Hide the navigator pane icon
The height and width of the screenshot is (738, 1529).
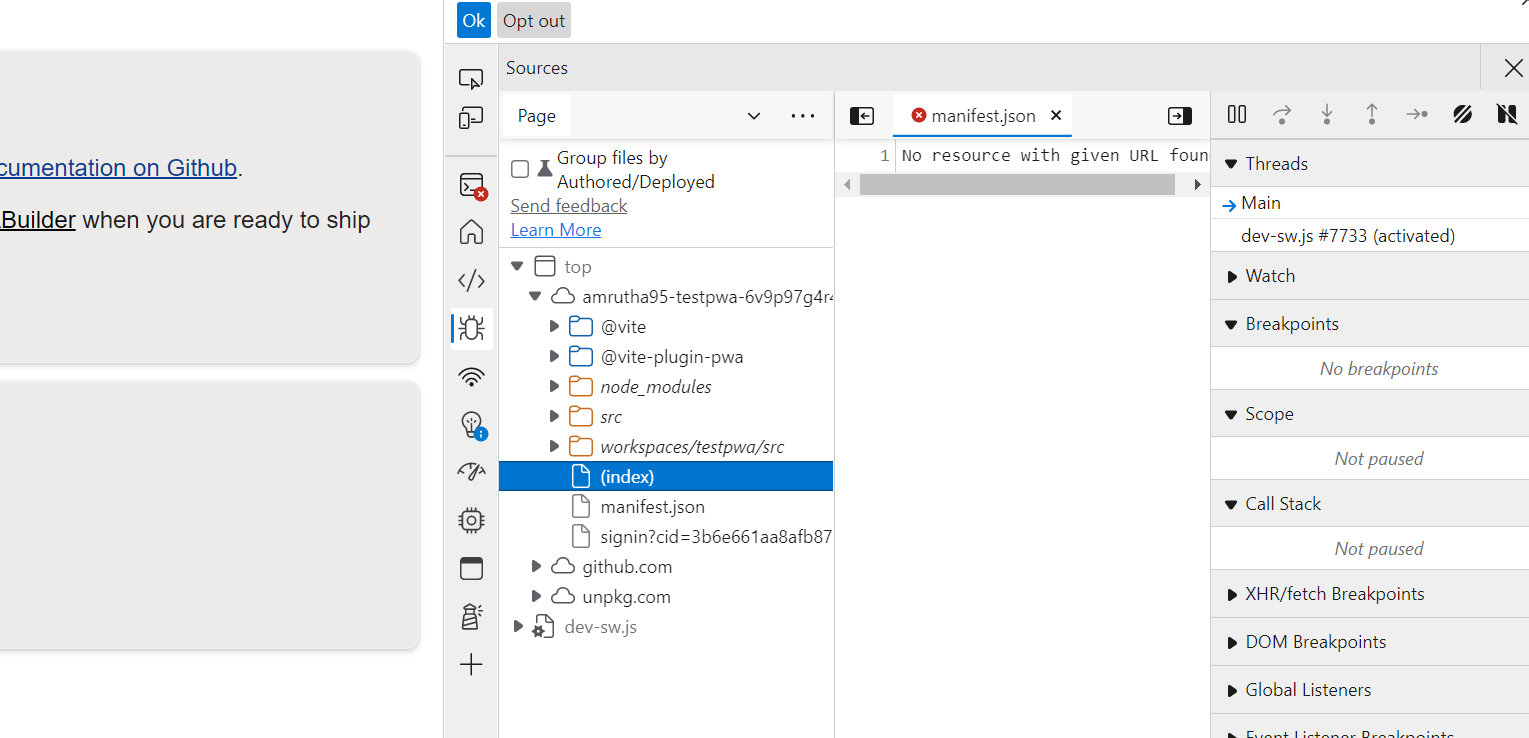862,116
